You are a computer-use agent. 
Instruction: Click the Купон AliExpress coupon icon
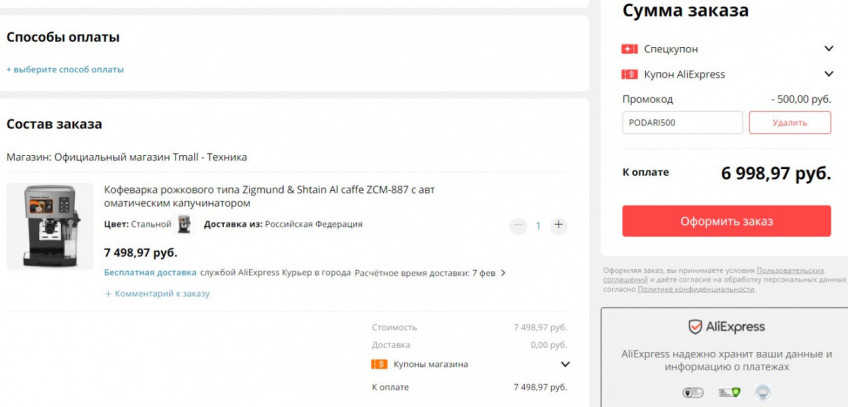click(x=629, y=74)
